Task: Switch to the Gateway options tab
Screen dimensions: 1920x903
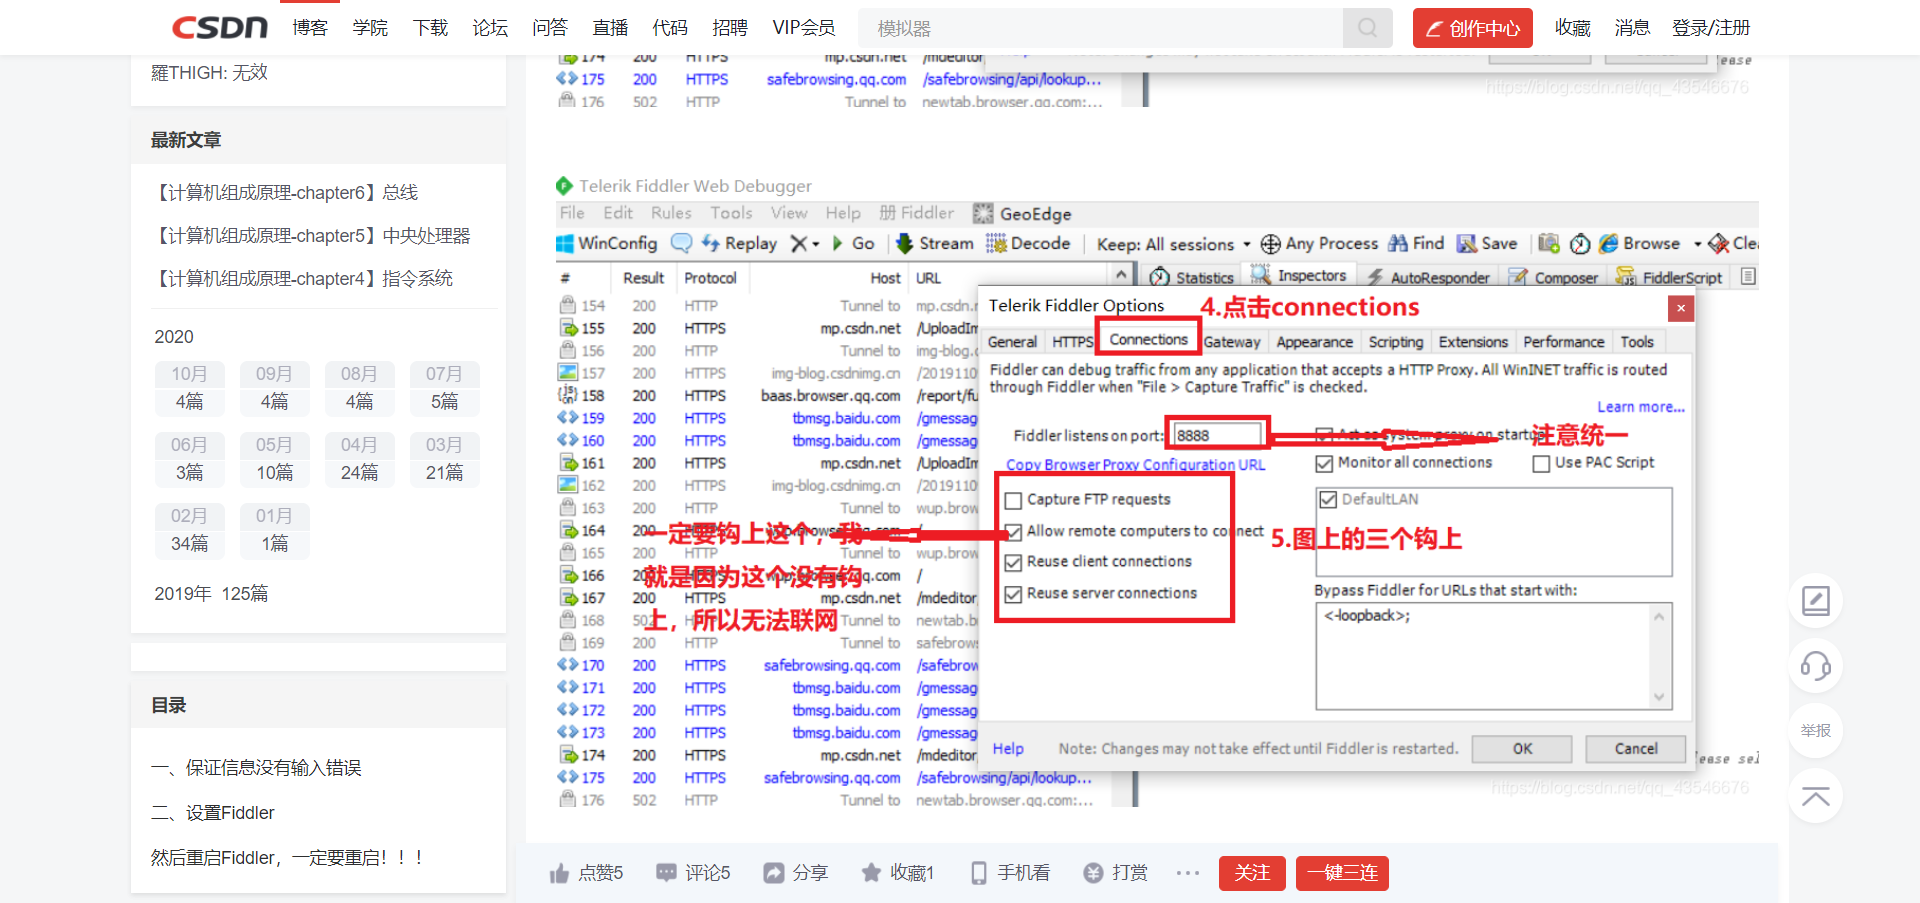Action: tap(1231, 342)
